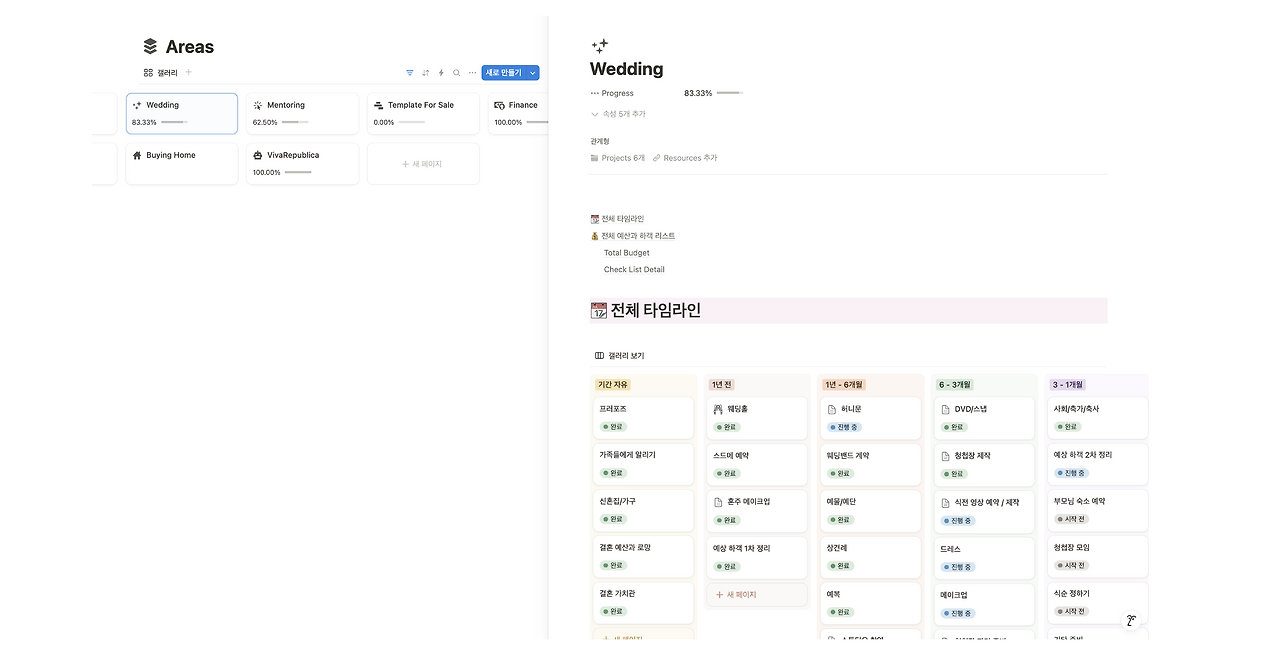Click the sort icon next to filter

point(425,72)
